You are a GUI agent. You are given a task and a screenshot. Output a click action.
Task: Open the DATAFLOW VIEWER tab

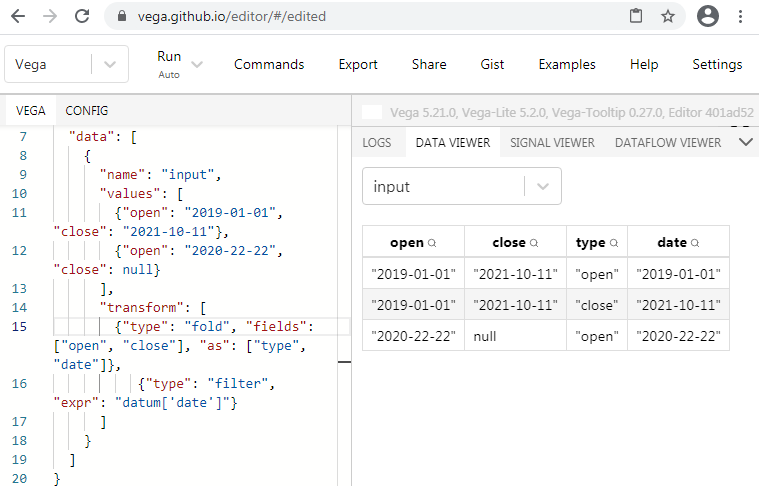tap(668, 143)
